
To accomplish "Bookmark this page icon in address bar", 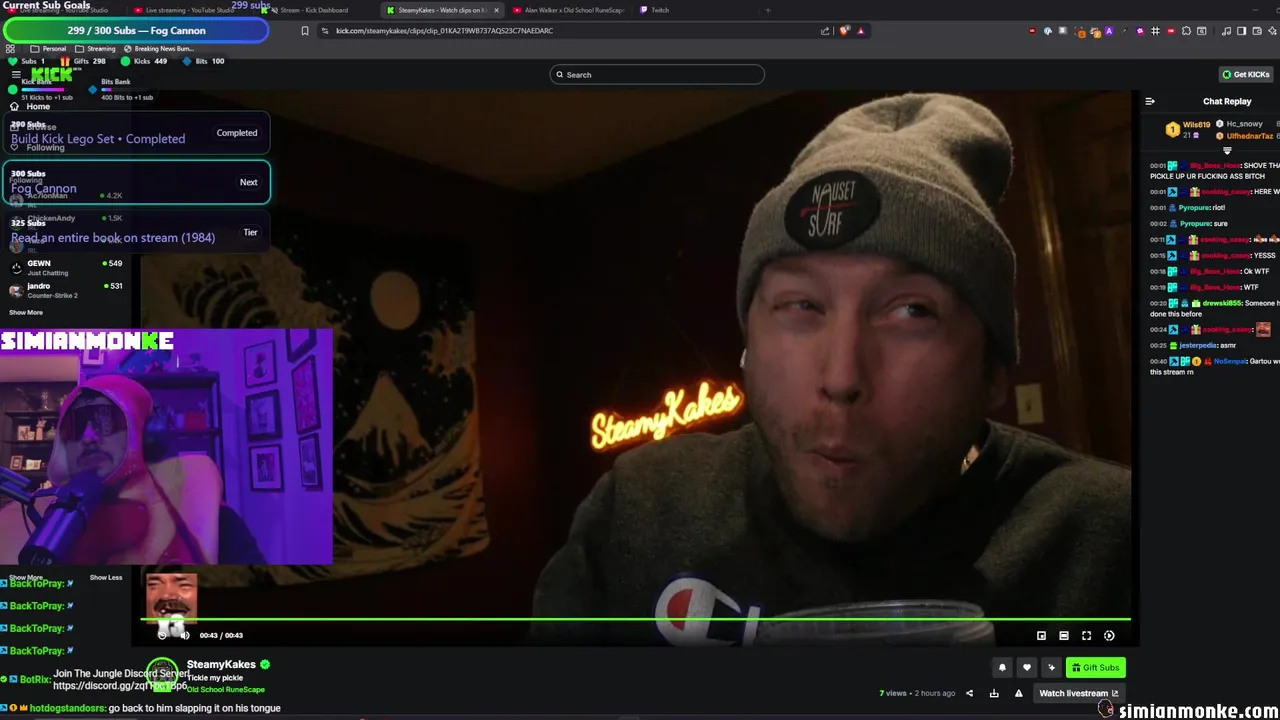I will 305,30.
